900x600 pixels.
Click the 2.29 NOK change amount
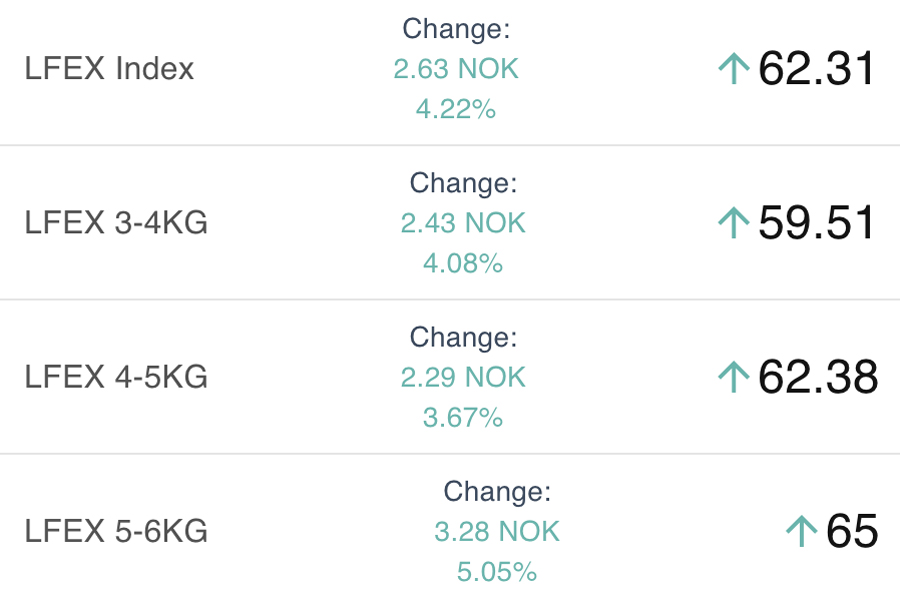point(463,377)
